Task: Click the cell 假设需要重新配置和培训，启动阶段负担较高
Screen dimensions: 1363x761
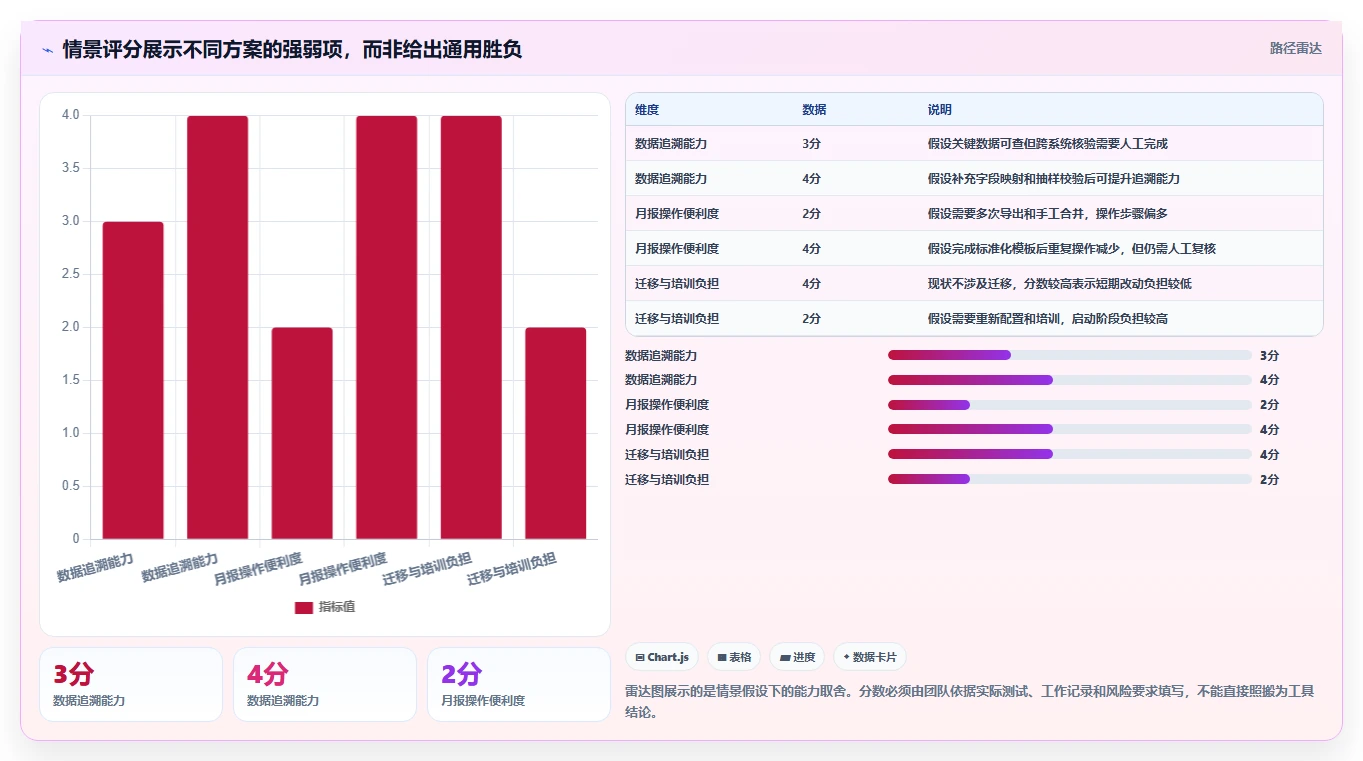Action: pos(1047,319)
